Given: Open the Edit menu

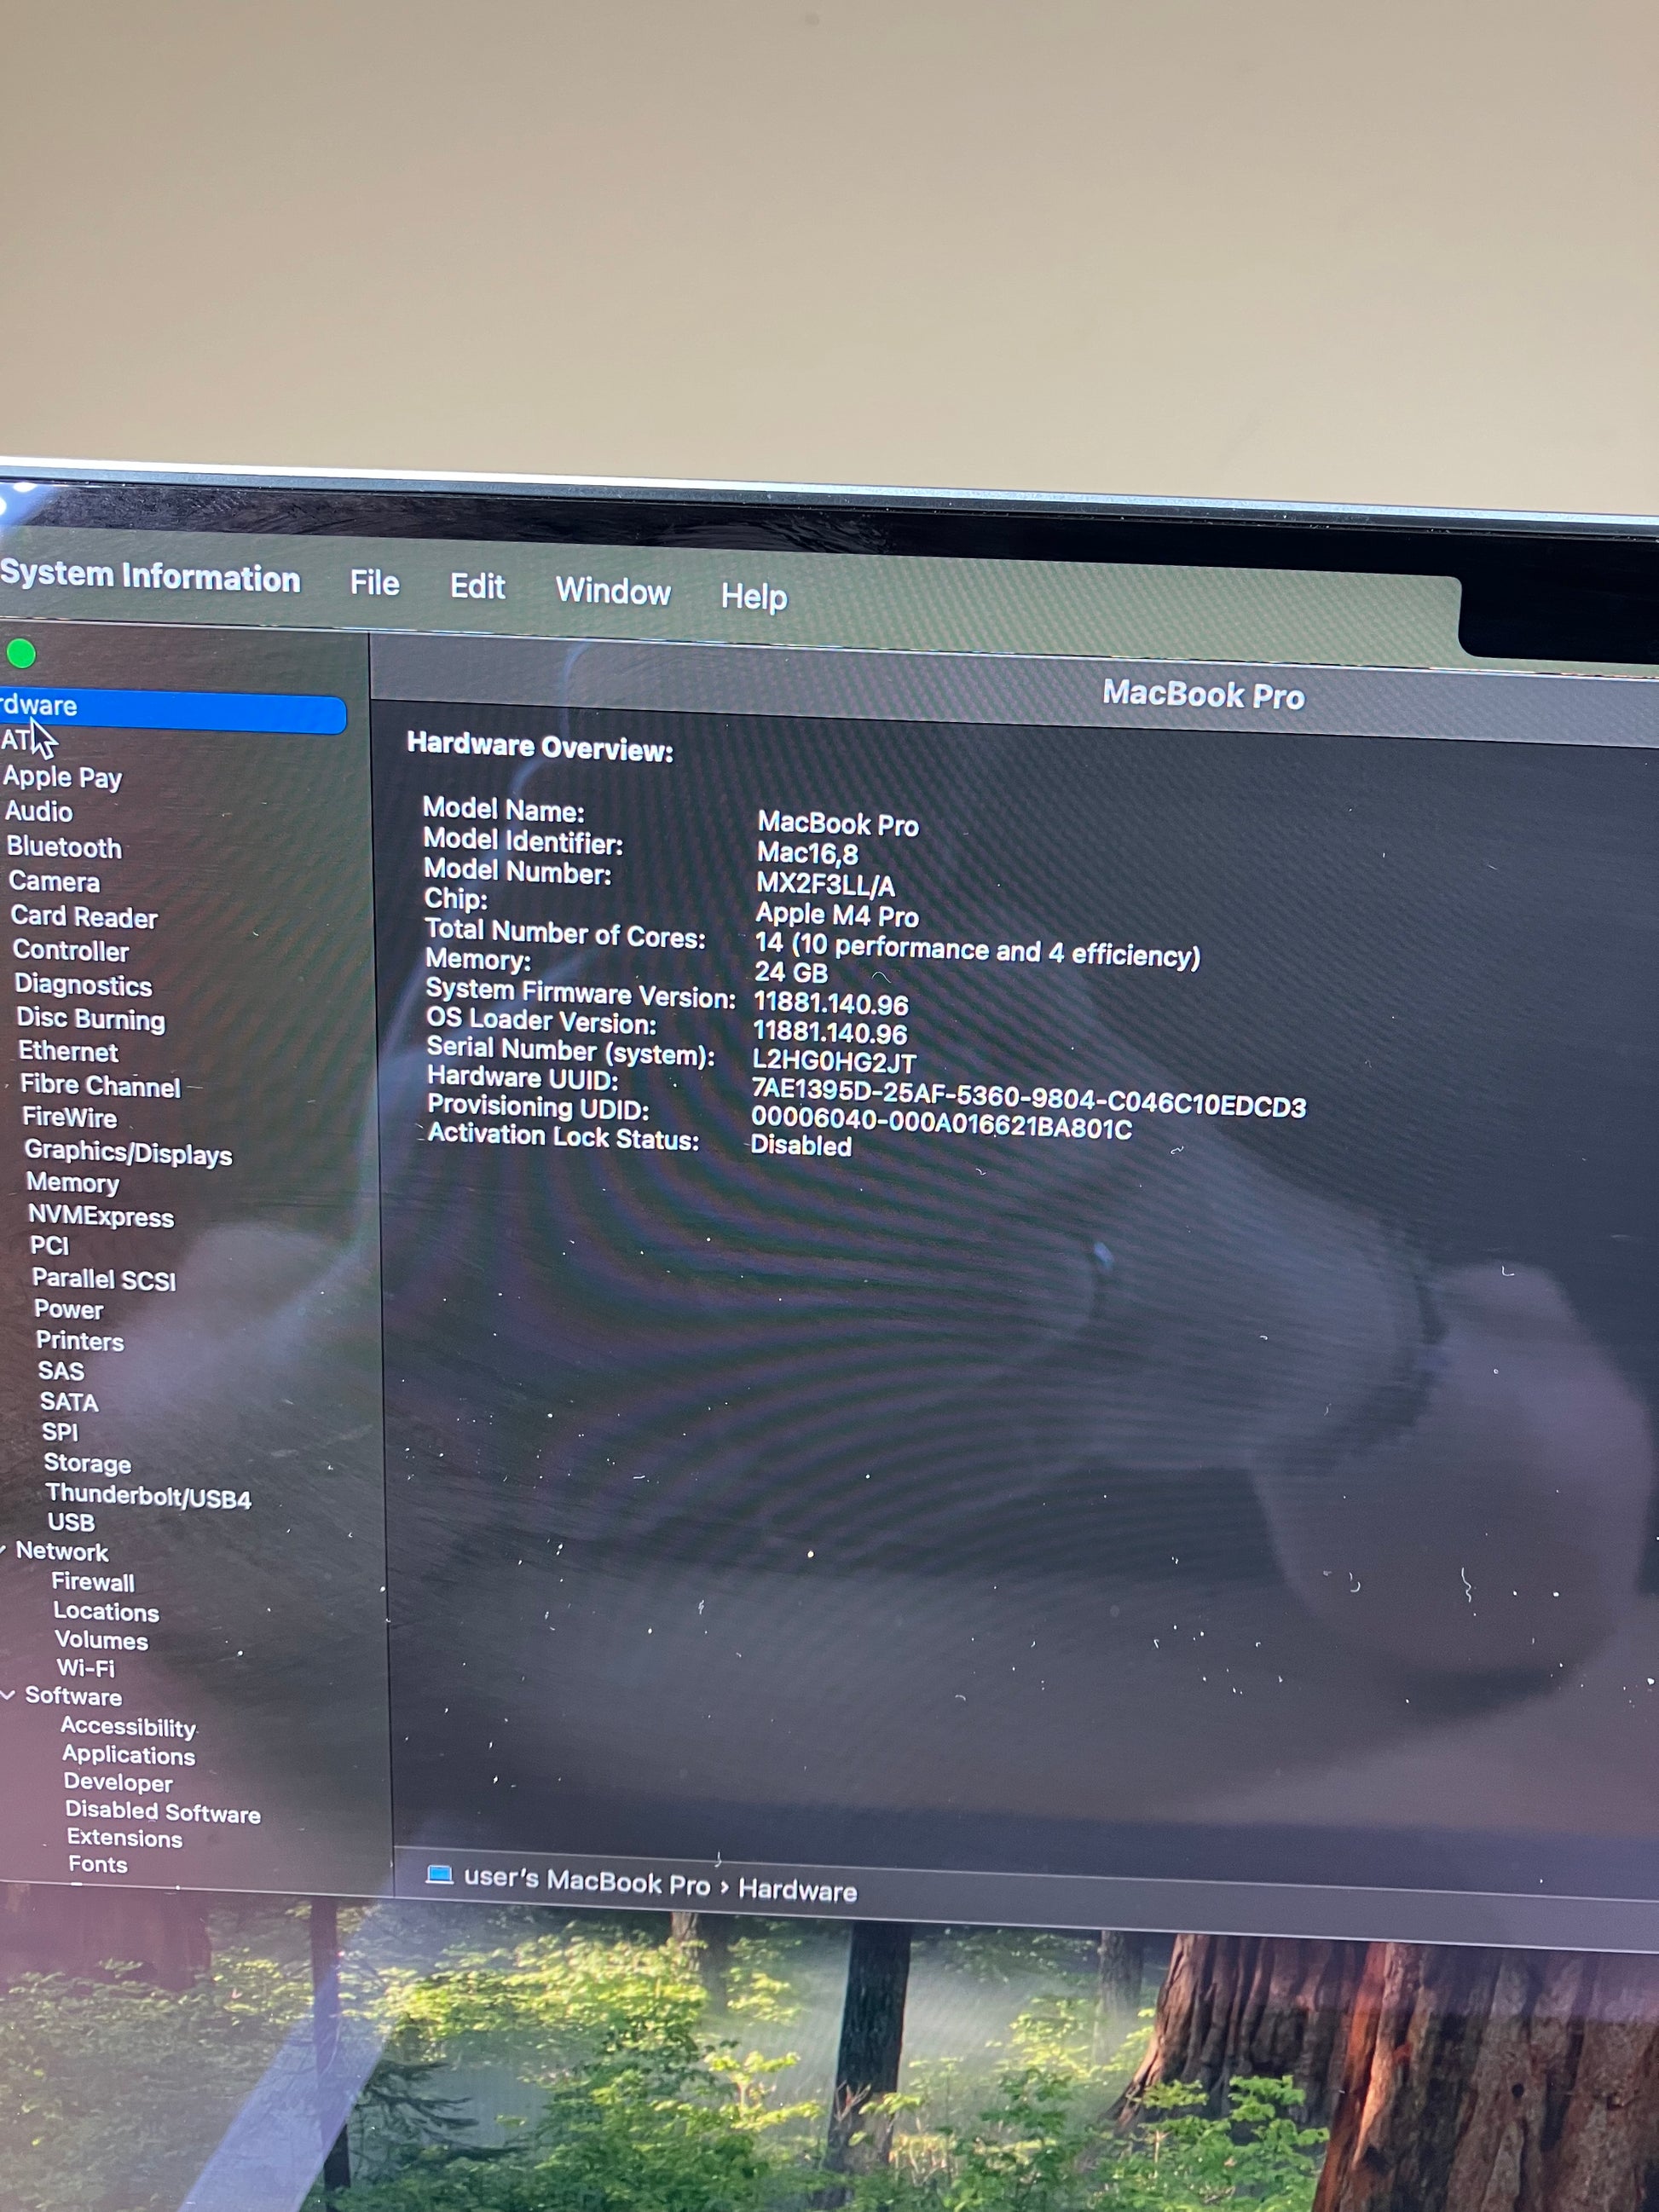Looking at the screenshot, I should (477, 586).
